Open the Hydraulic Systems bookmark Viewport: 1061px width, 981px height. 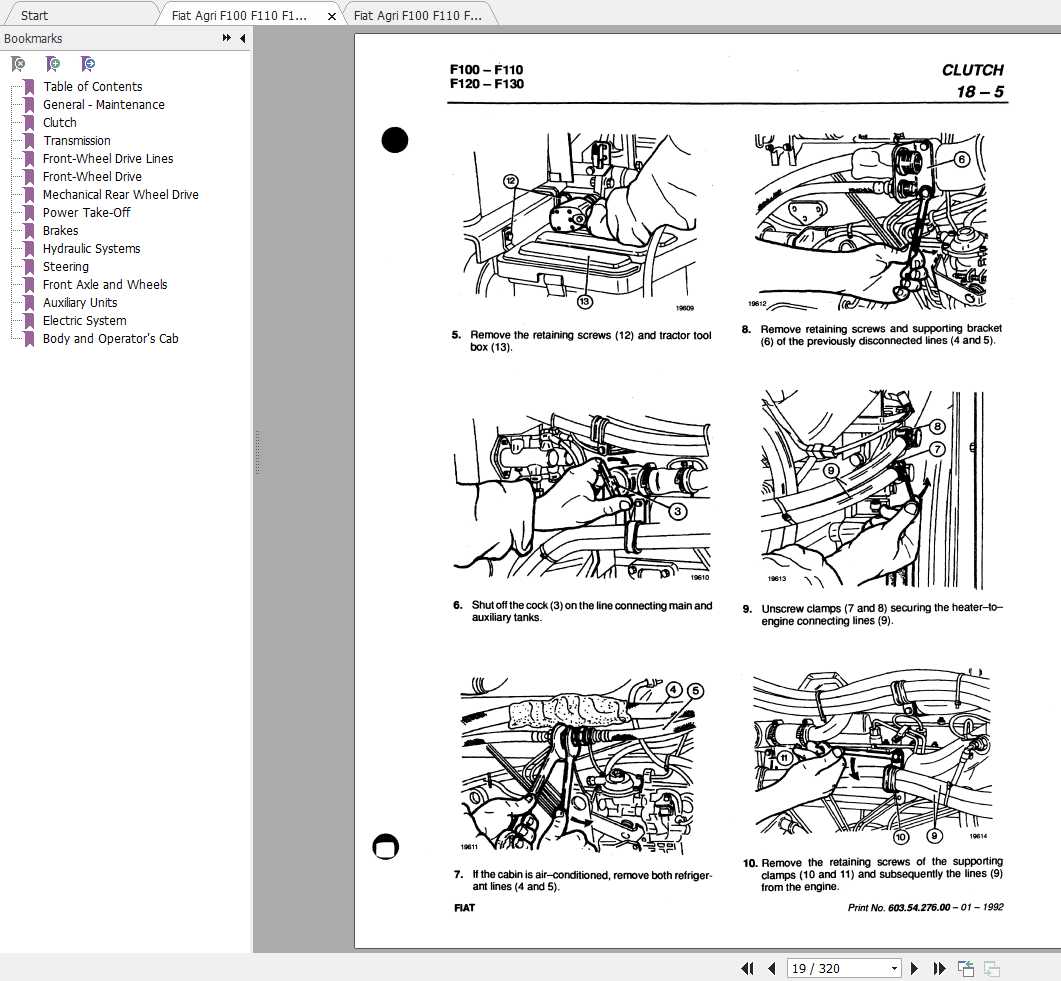pos(91,248)
